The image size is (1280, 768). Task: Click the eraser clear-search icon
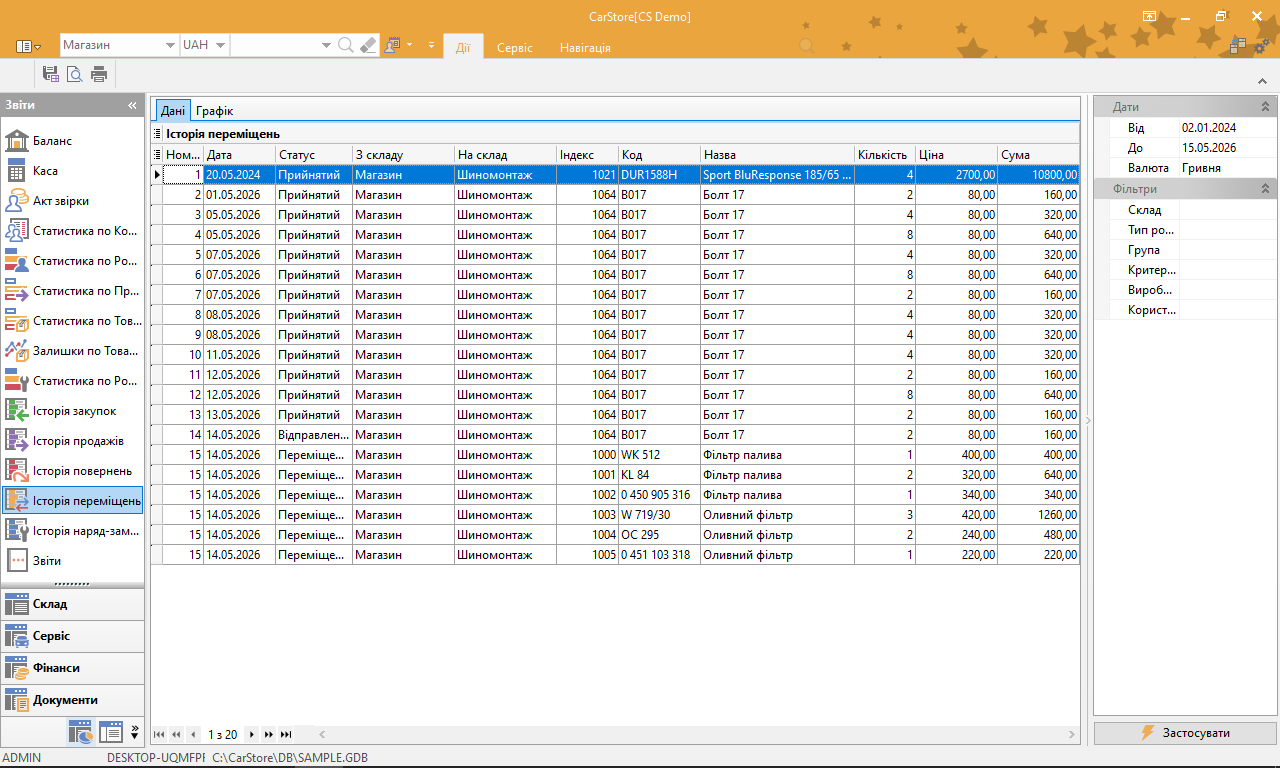click(368, 46)
